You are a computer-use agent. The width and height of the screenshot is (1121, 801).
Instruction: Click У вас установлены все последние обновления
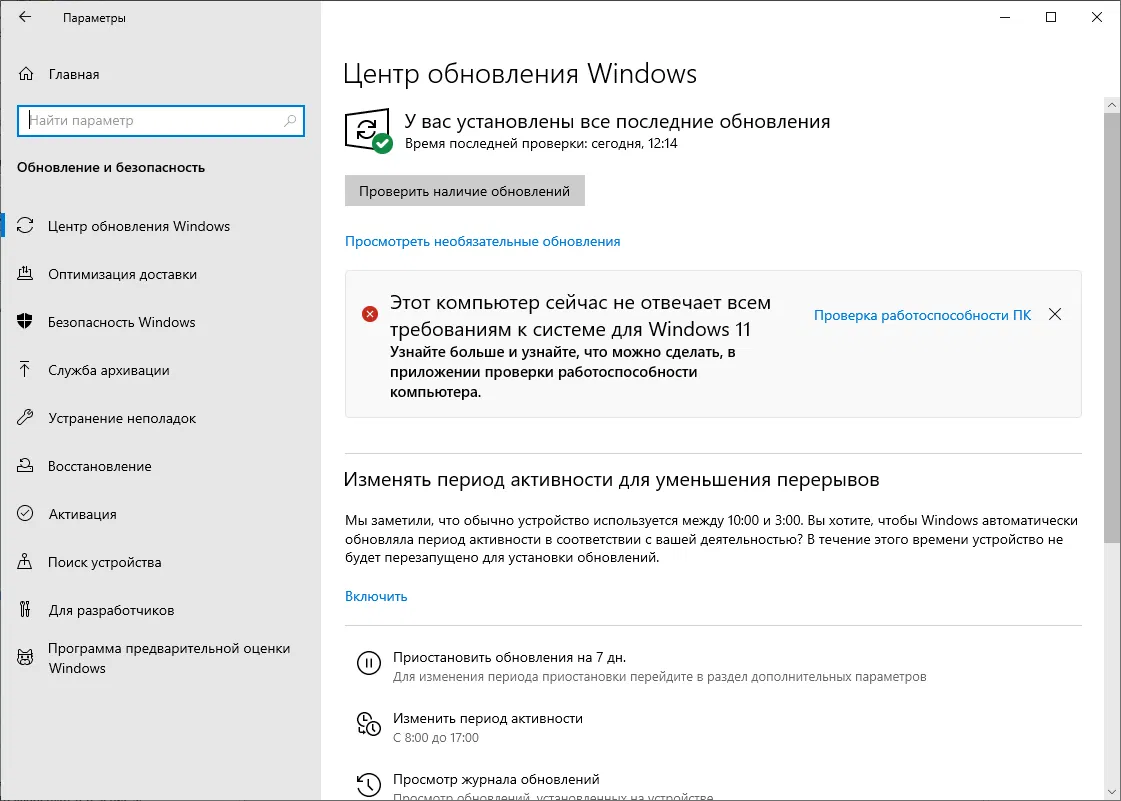(617, 121)
